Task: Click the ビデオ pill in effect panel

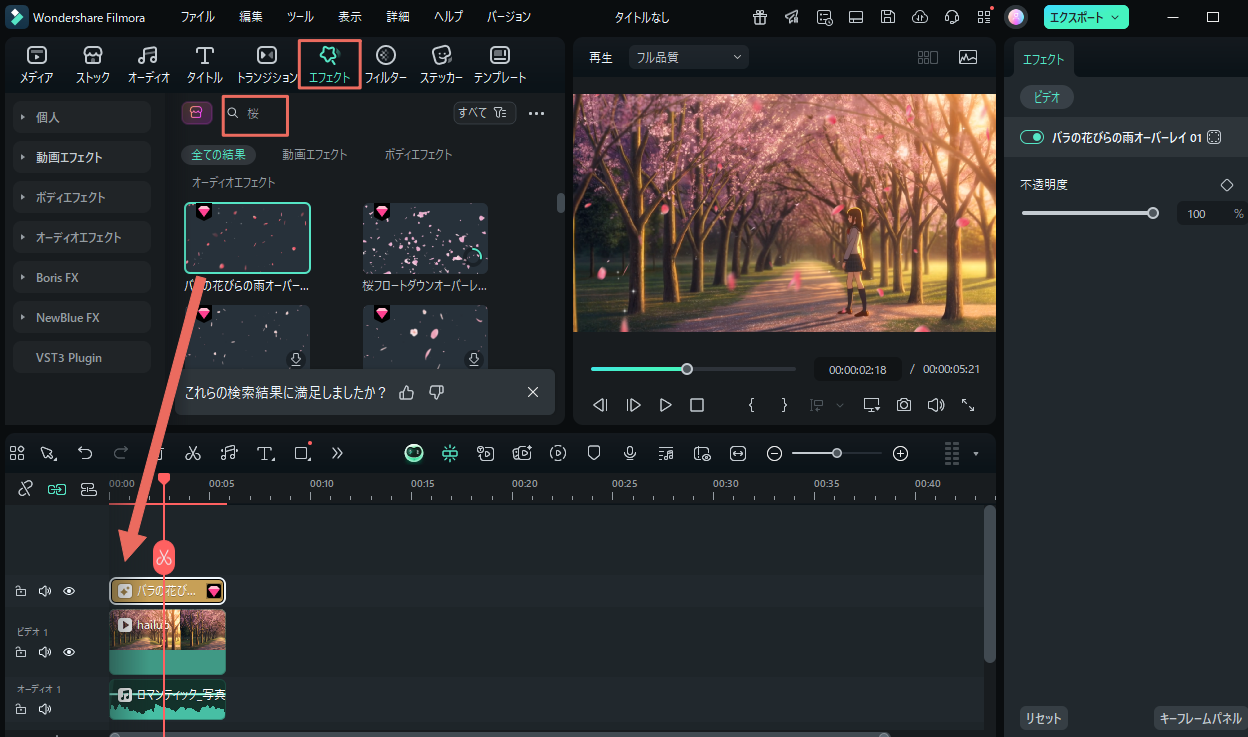Action: coord(1047,97)
